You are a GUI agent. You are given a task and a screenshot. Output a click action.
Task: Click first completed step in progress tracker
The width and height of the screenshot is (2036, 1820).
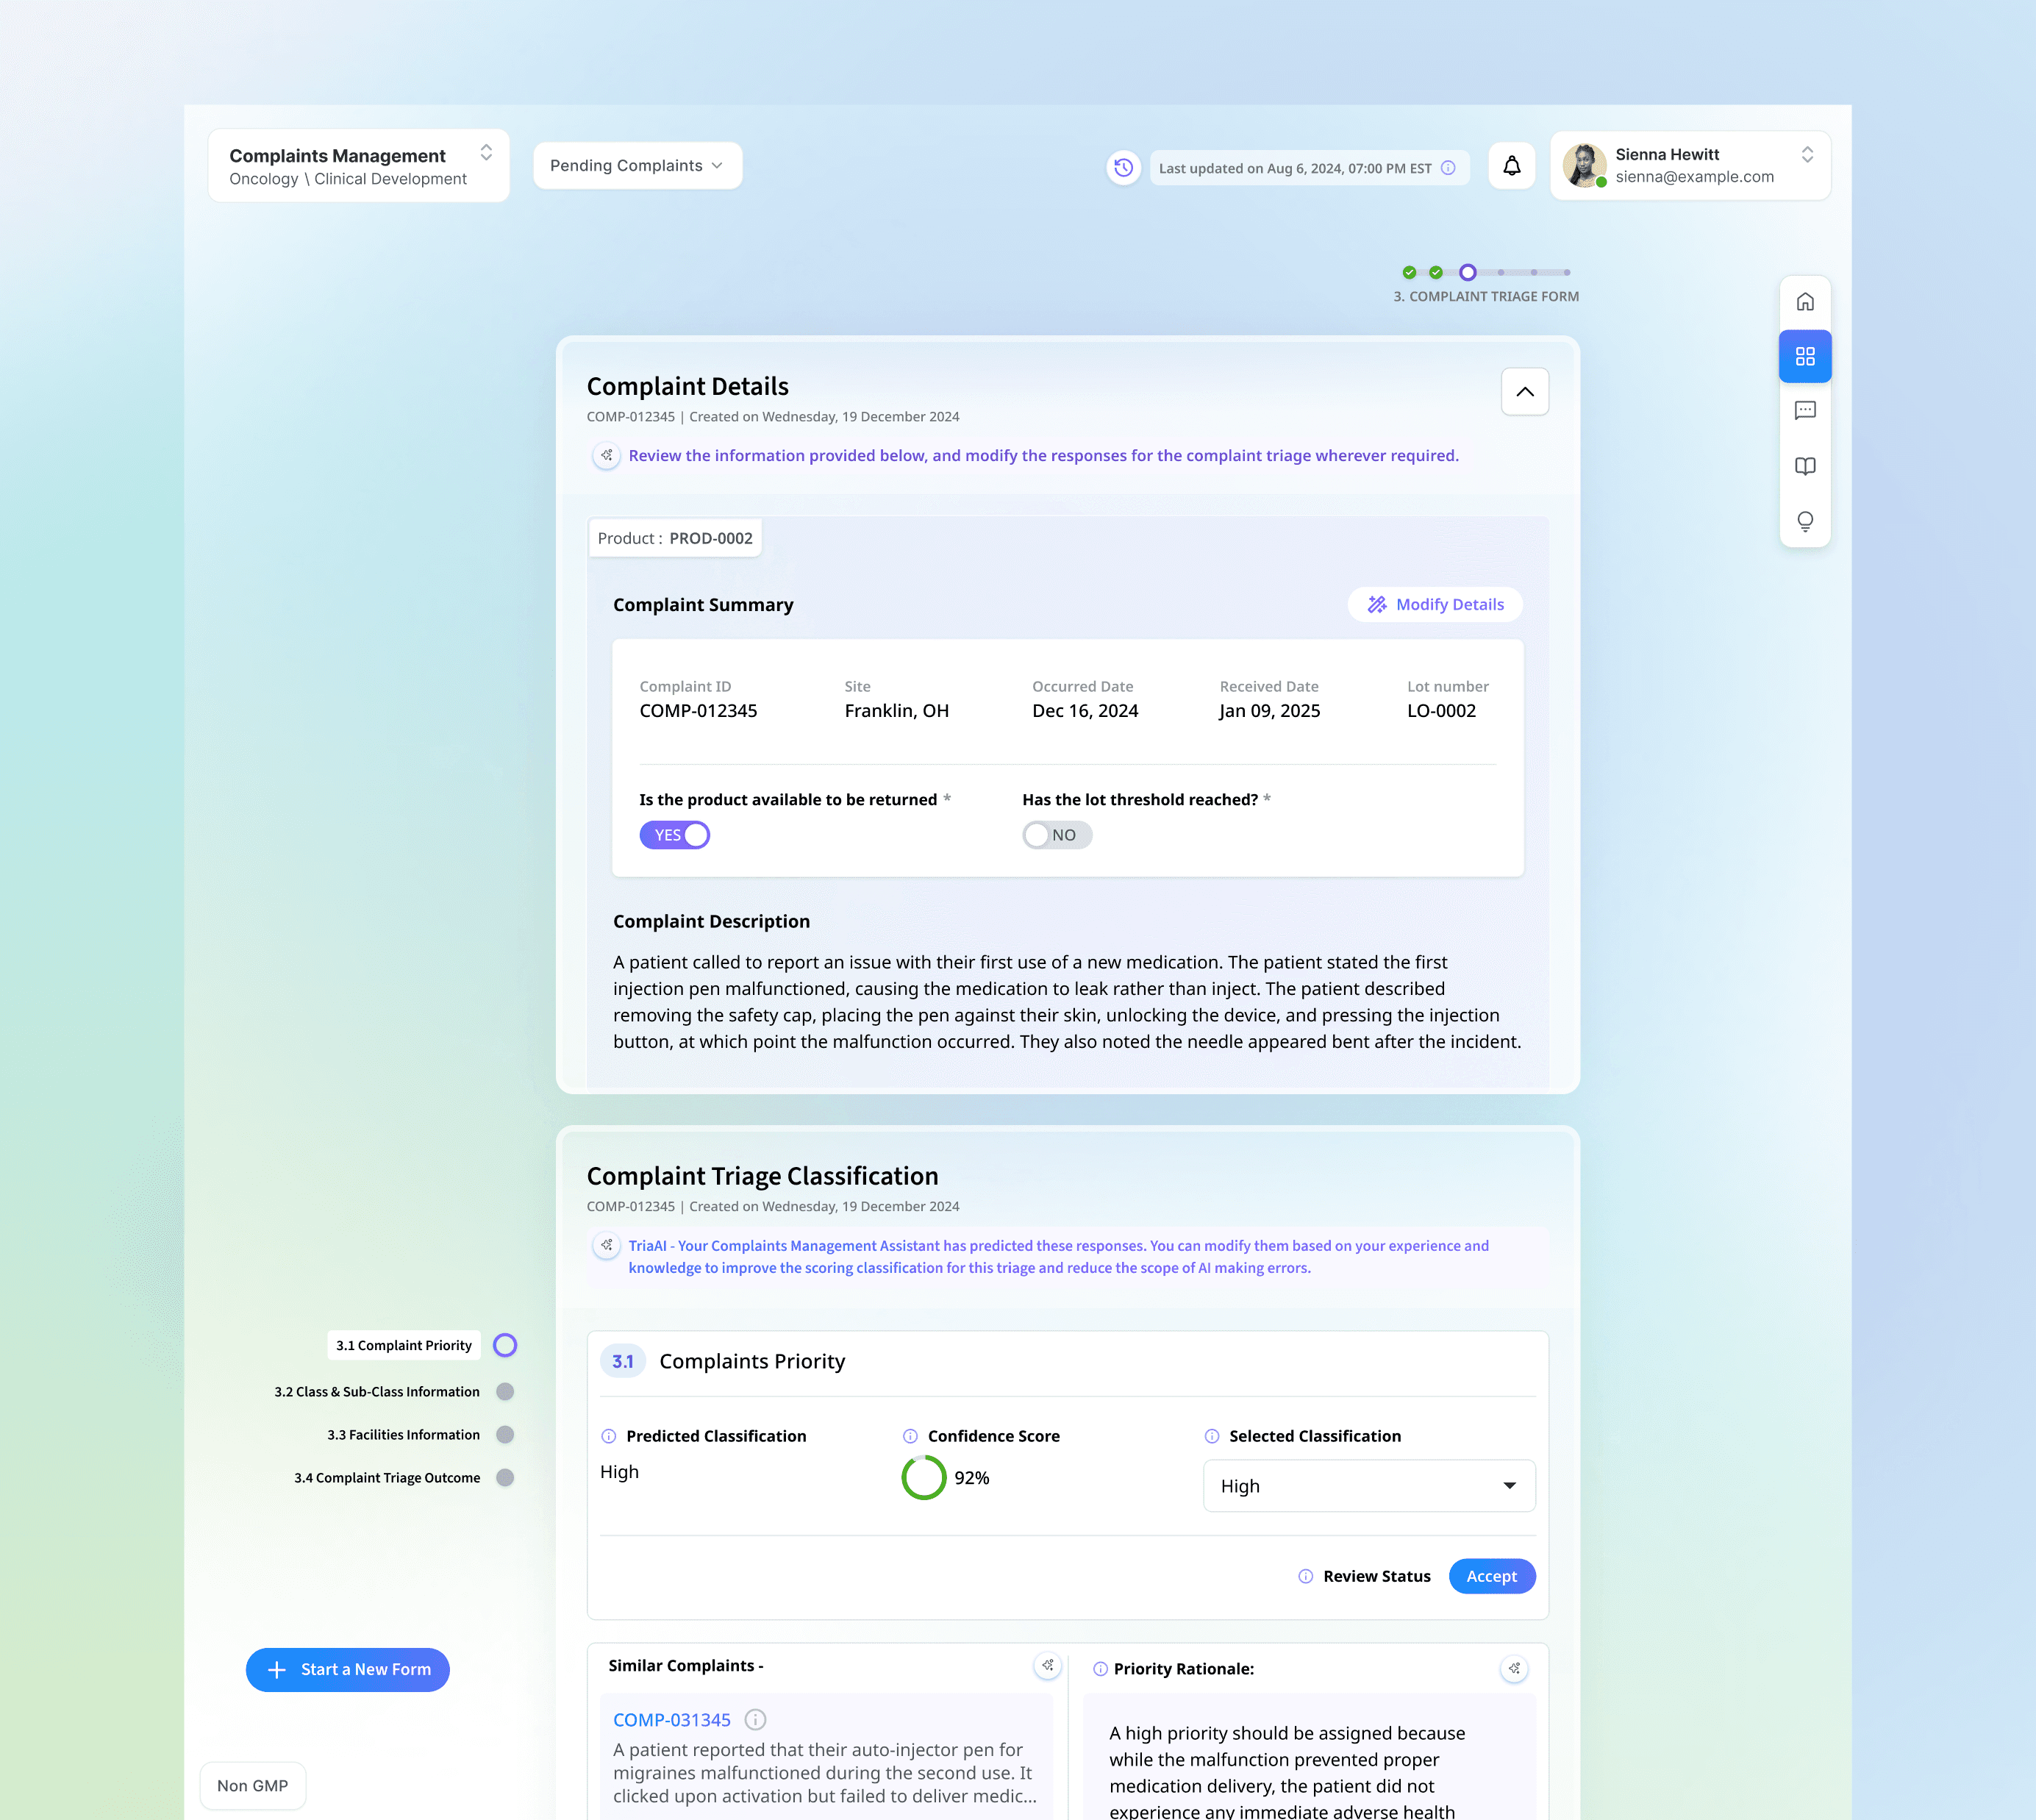point(1409,272)
